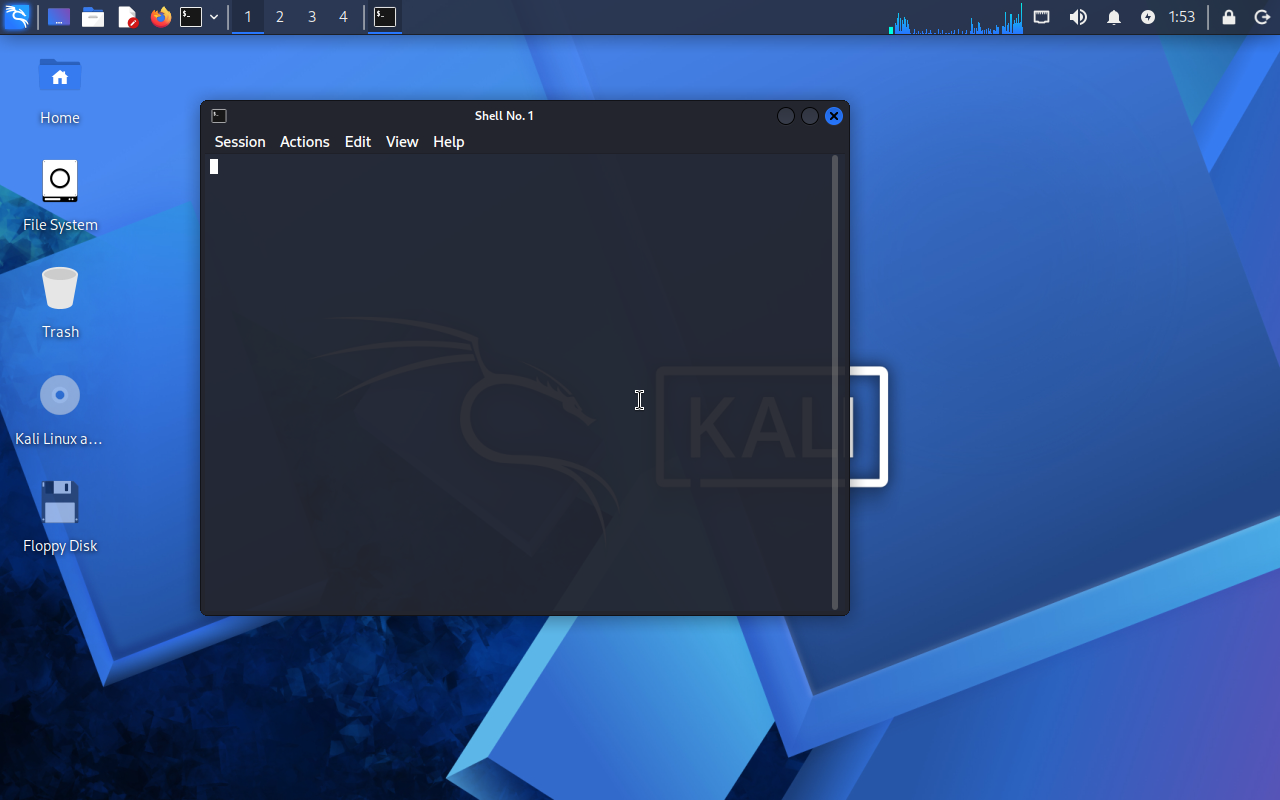1280x800 pixels.
Task: Open the Help menu in terminal
Action: click(x=448, y=142)
